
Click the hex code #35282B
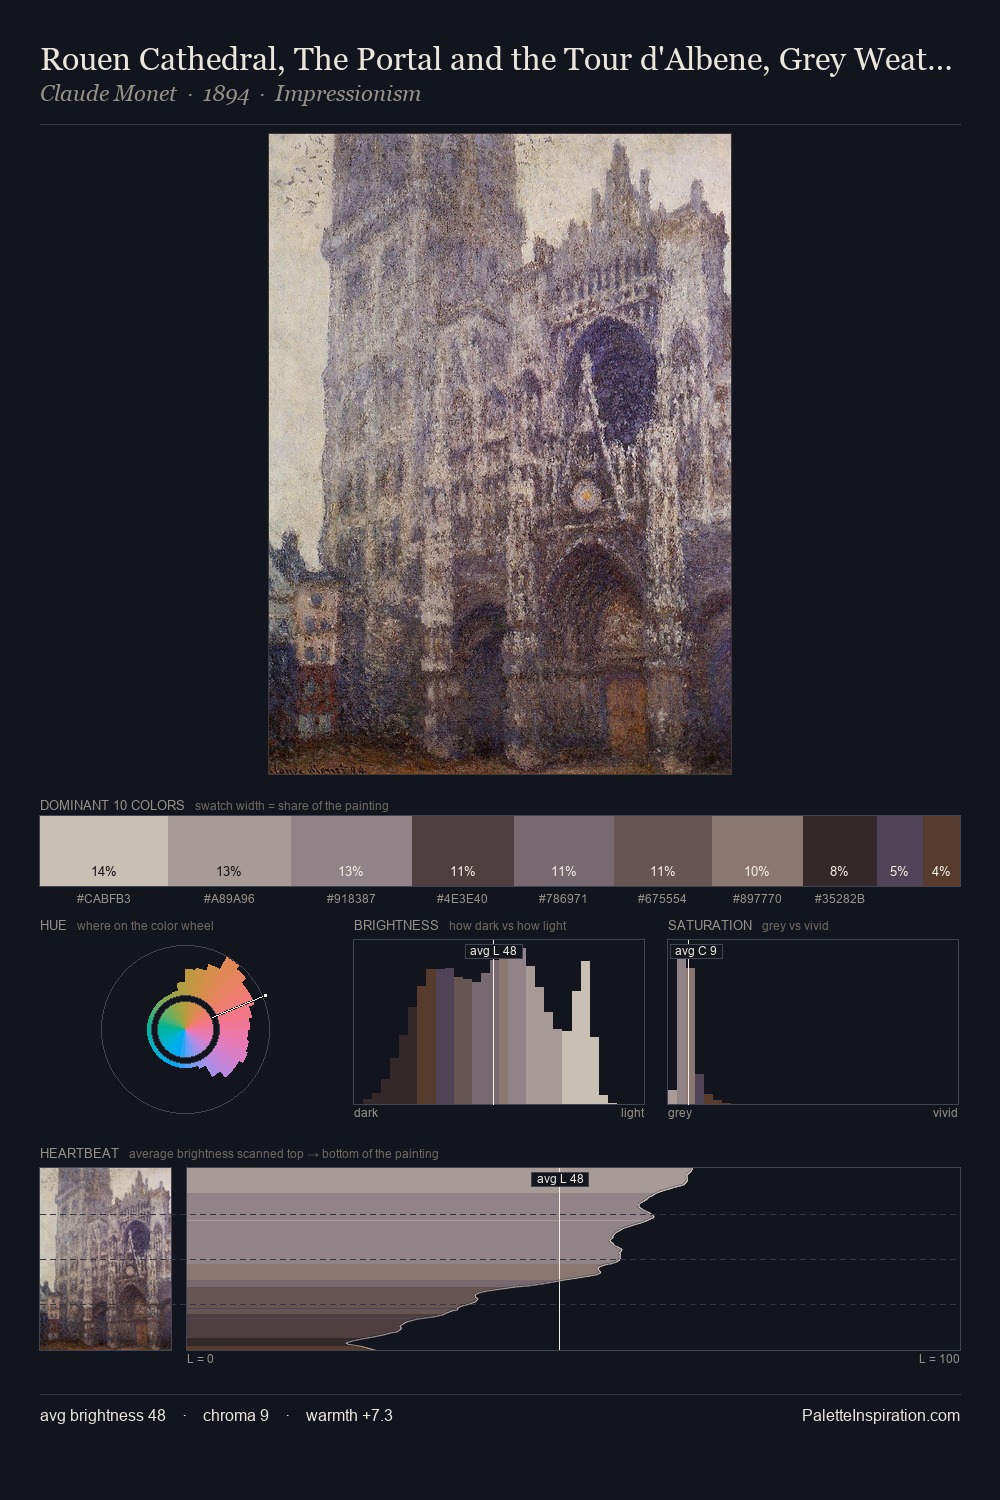pos(840,899)
